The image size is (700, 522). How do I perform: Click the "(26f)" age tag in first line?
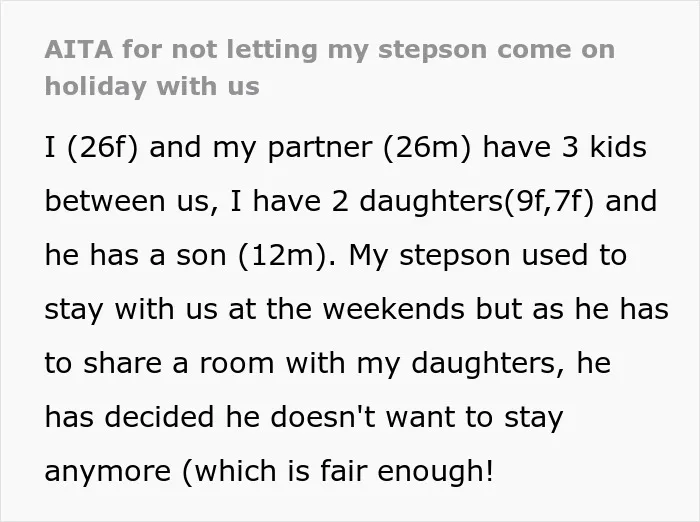pos(103,147)
